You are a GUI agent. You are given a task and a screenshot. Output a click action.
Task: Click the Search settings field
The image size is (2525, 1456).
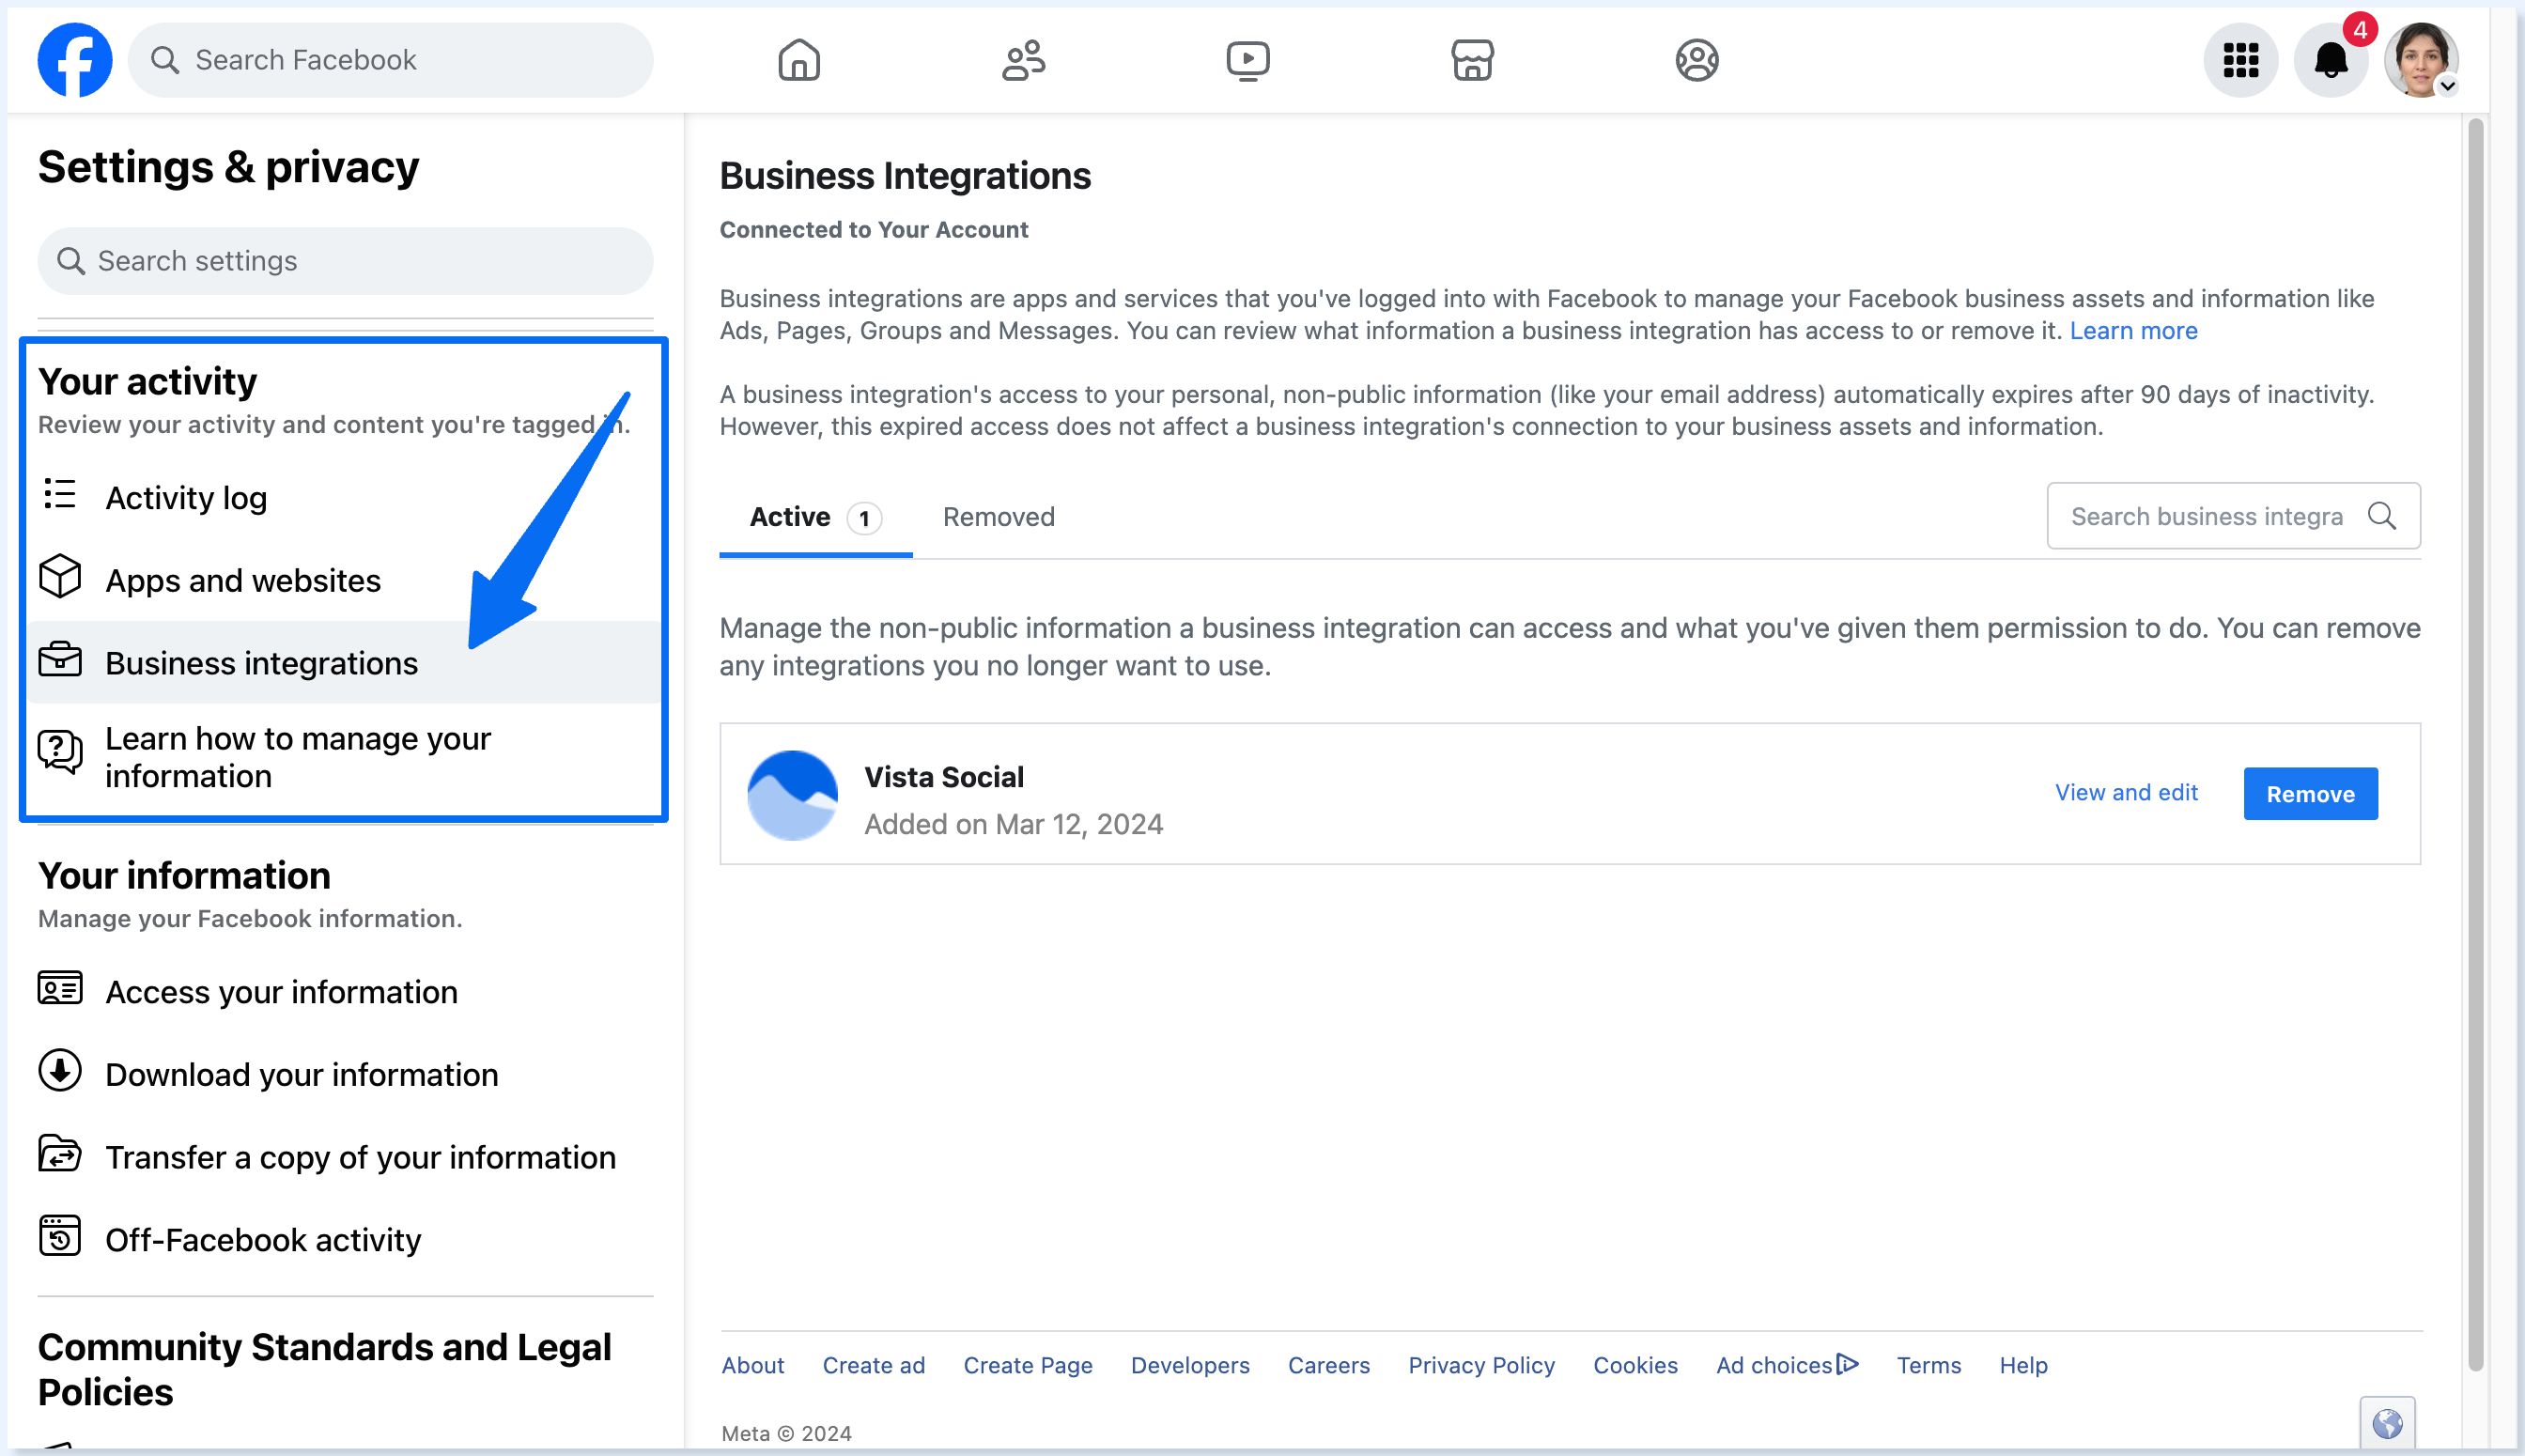coord(345,261)
